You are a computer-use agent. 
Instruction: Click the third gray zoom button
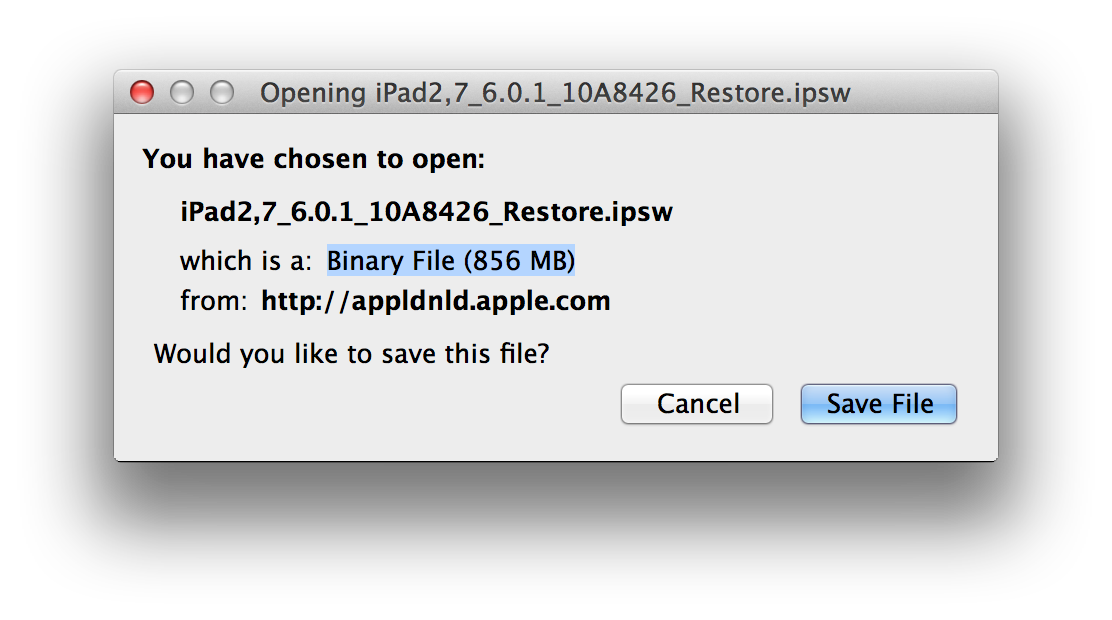tap(221, 93)
